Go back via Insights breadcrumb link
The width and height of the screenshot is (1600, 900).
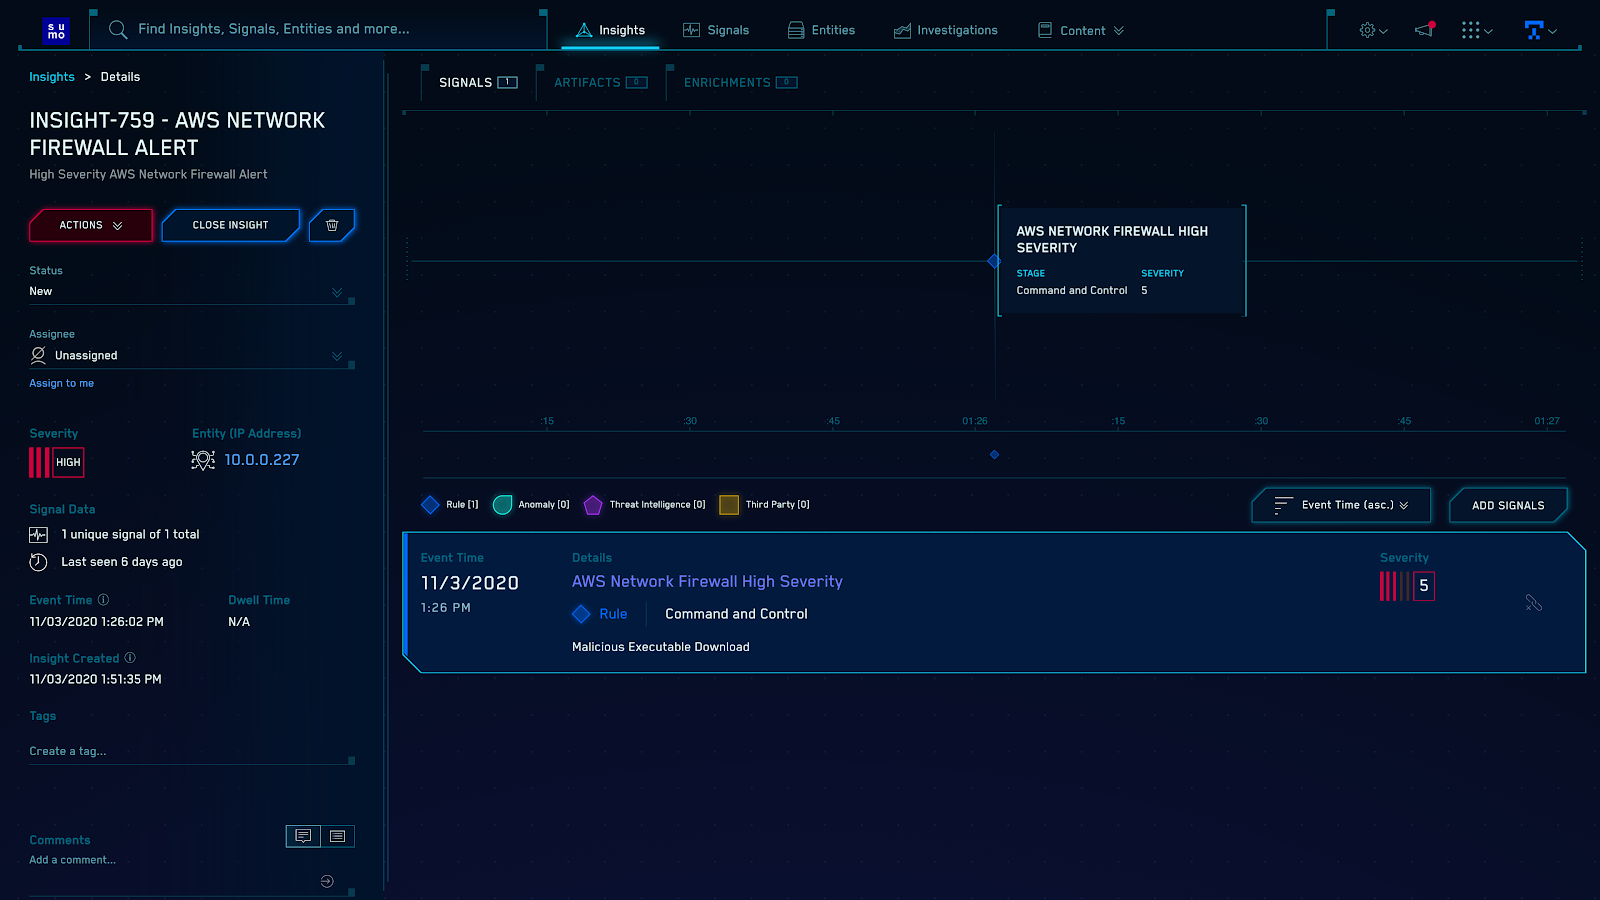[x=52, y=77]
